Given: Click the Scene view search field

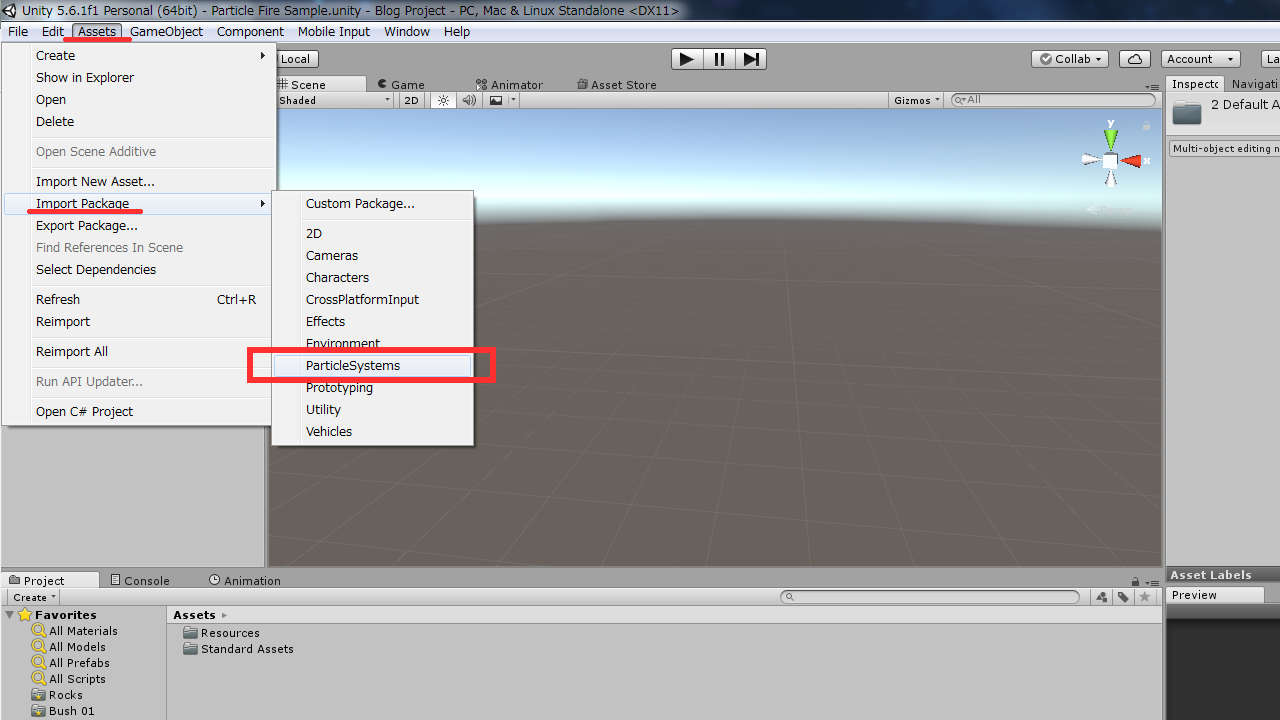Looking at the screenshot, I should click(x=1053, y=100).
